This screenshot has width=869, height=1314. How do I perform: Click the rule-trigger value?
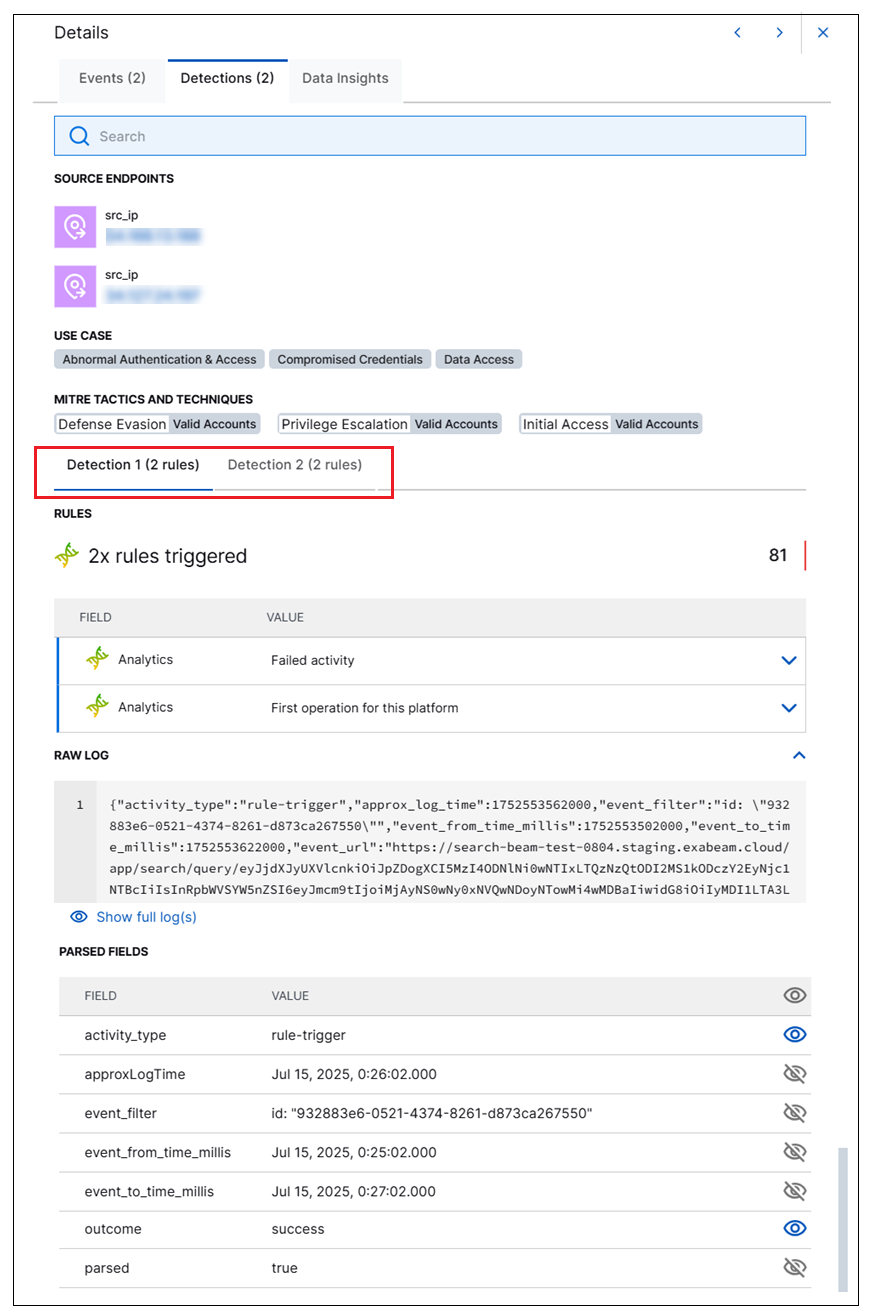(x=308, y=1035)
